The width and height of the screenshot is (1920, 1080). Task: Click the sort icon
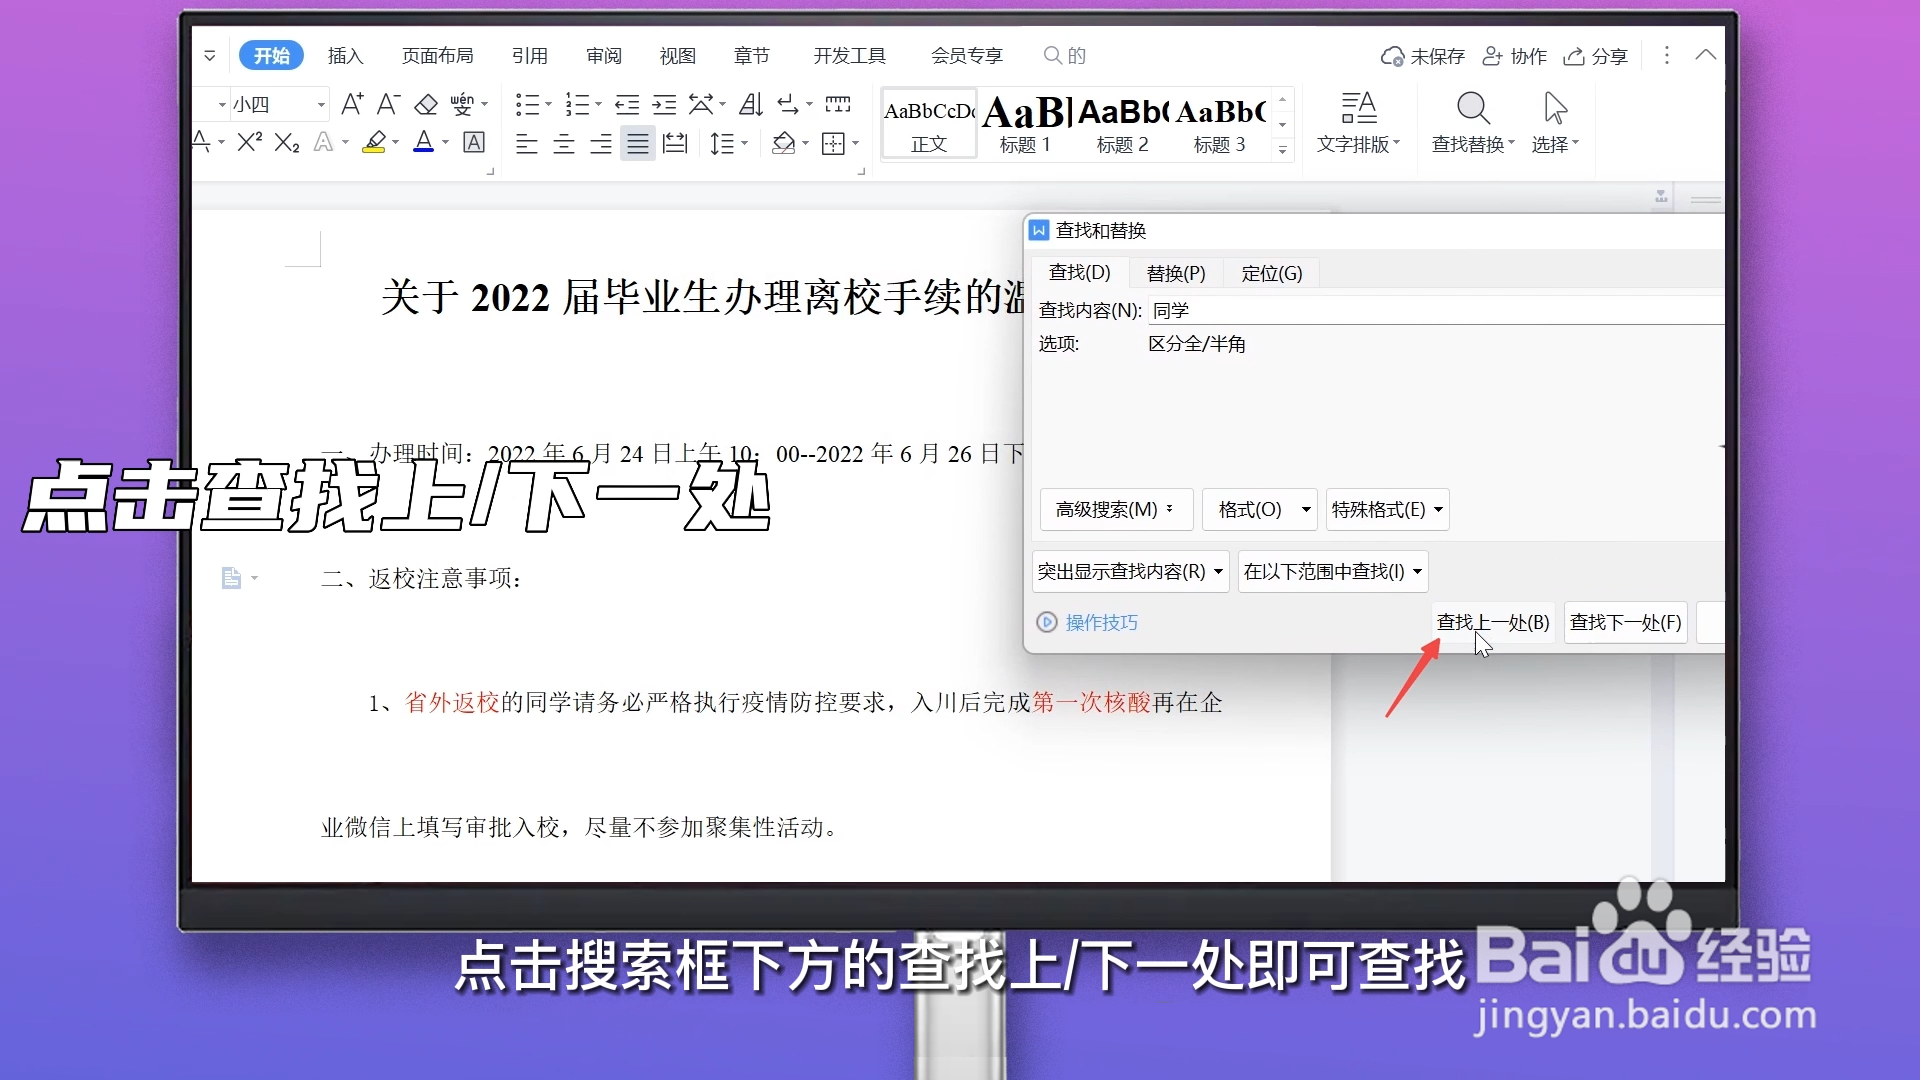751,104
